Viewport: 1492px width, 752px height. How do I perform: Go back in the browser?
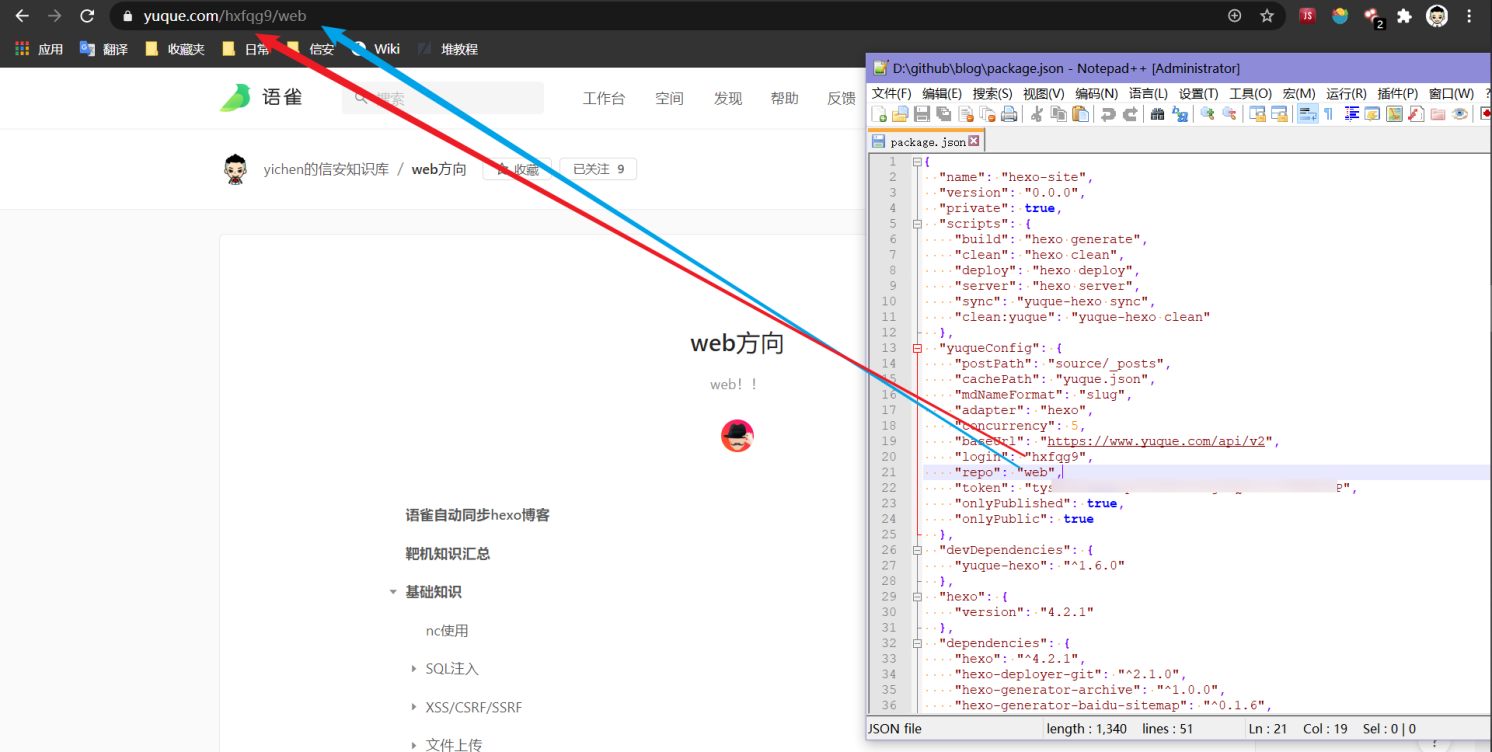pyautogui.click(x=22, y=16)
